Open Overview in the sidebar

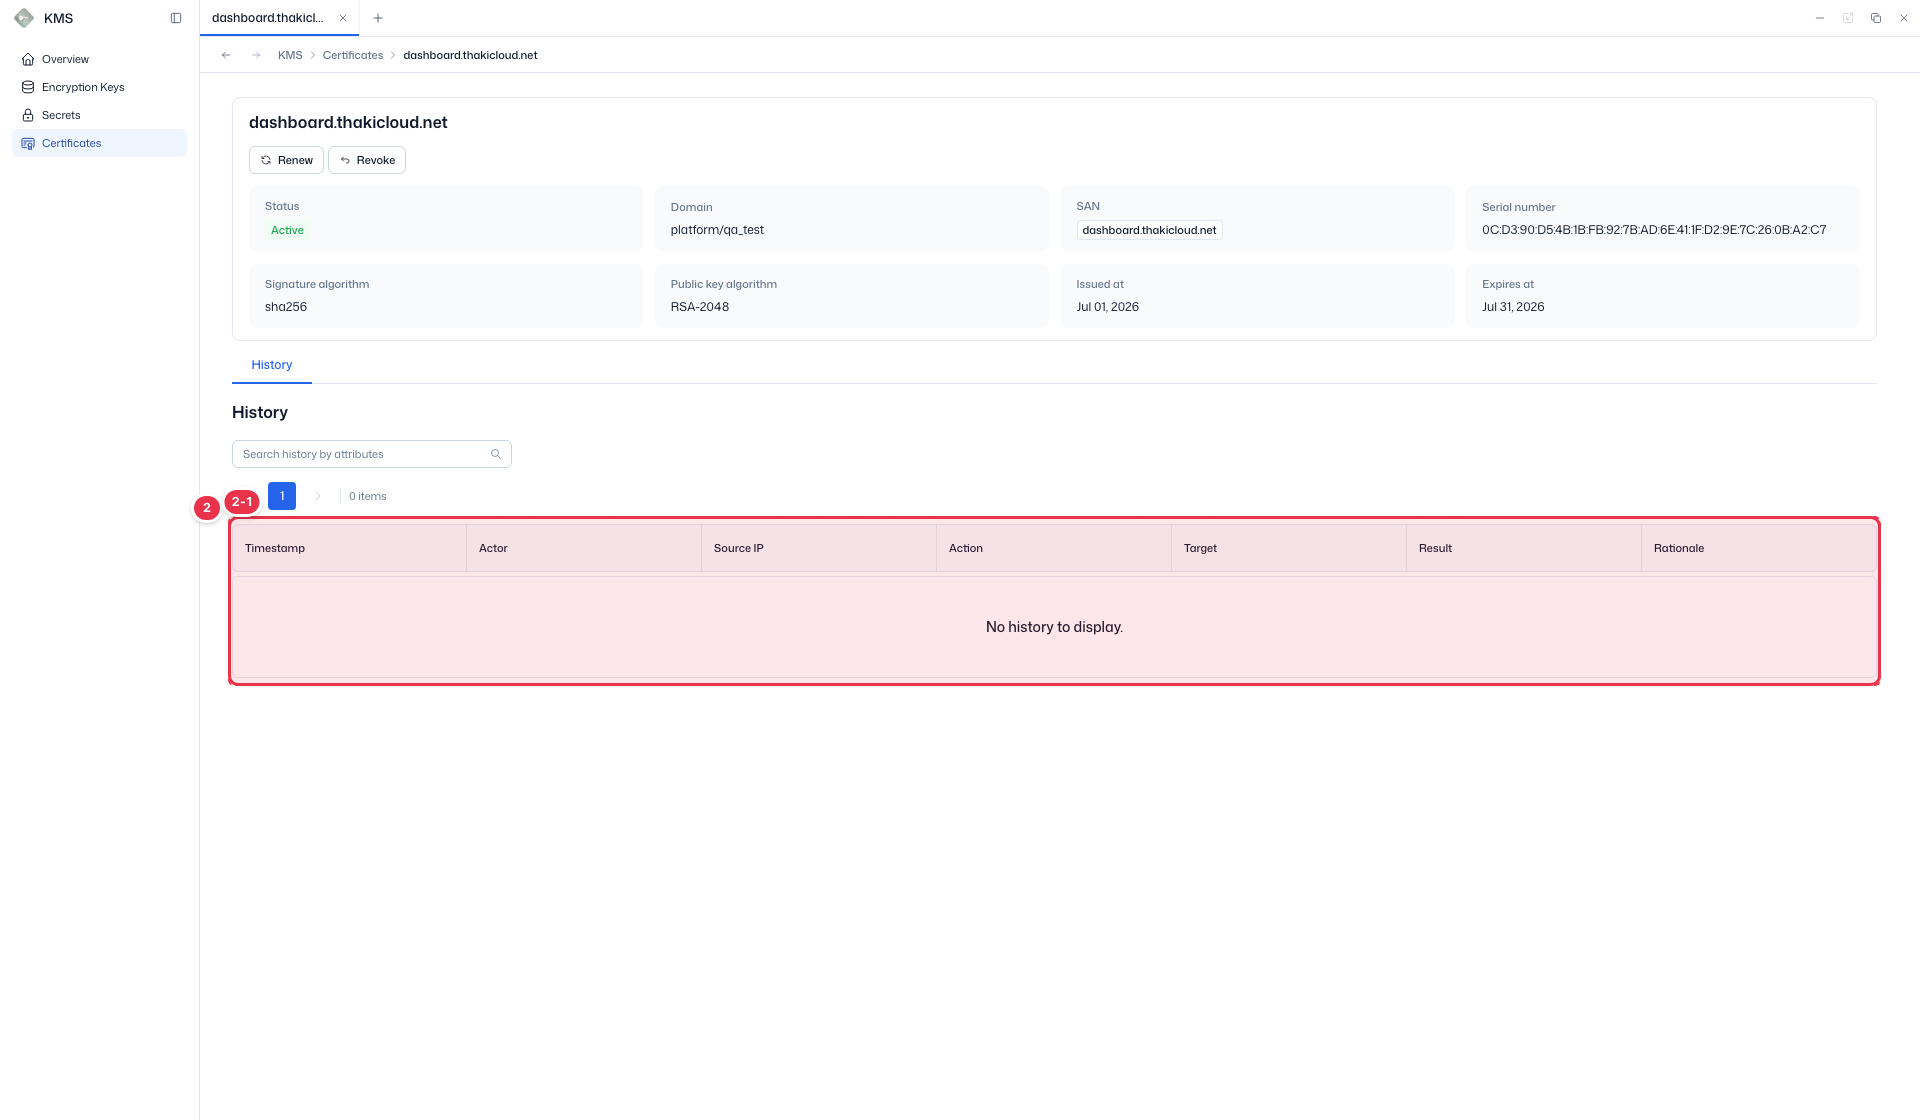pyautogui.click(x=99, y=59)
